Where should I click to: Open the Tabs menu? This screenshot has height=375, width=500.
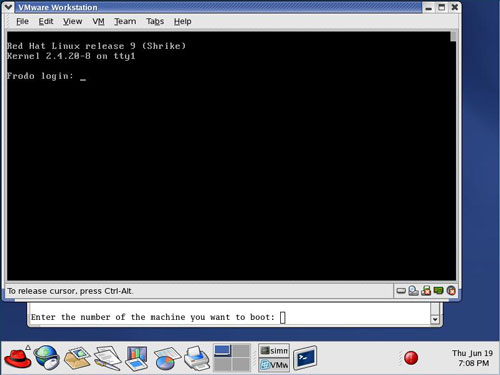(x=155, y=21)
